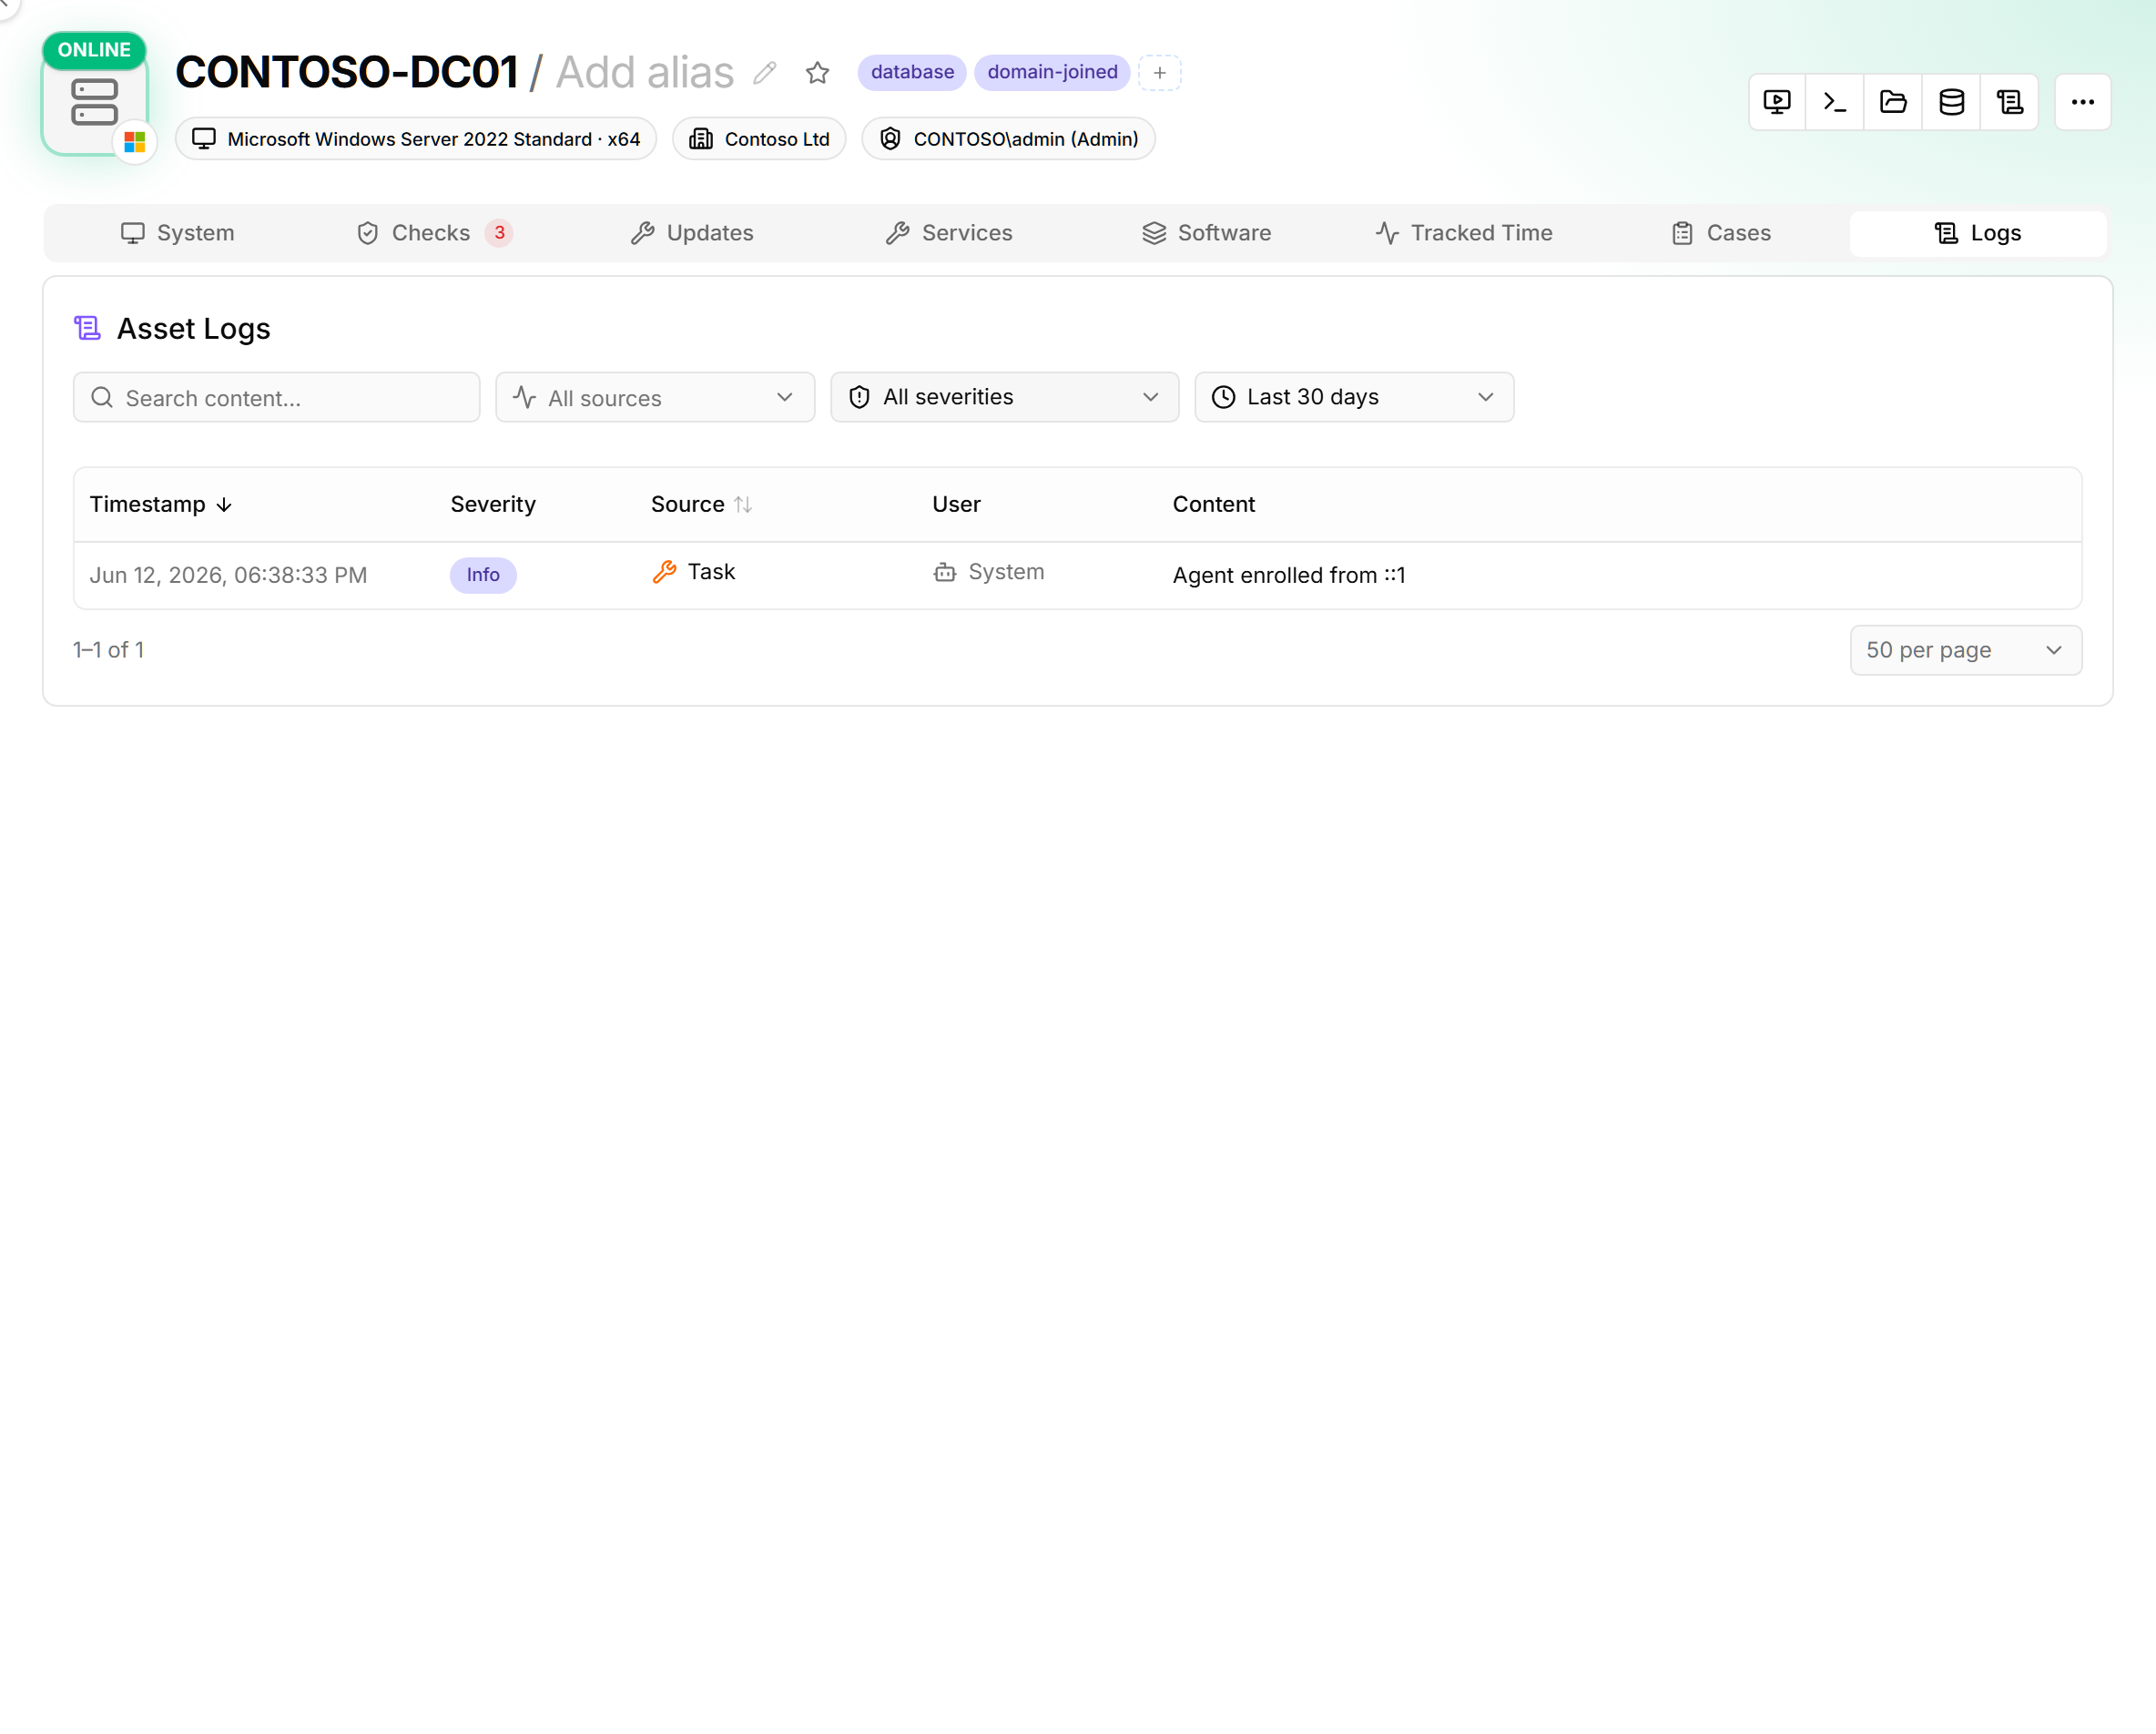Click the Search content input field

tap(277, 398)
